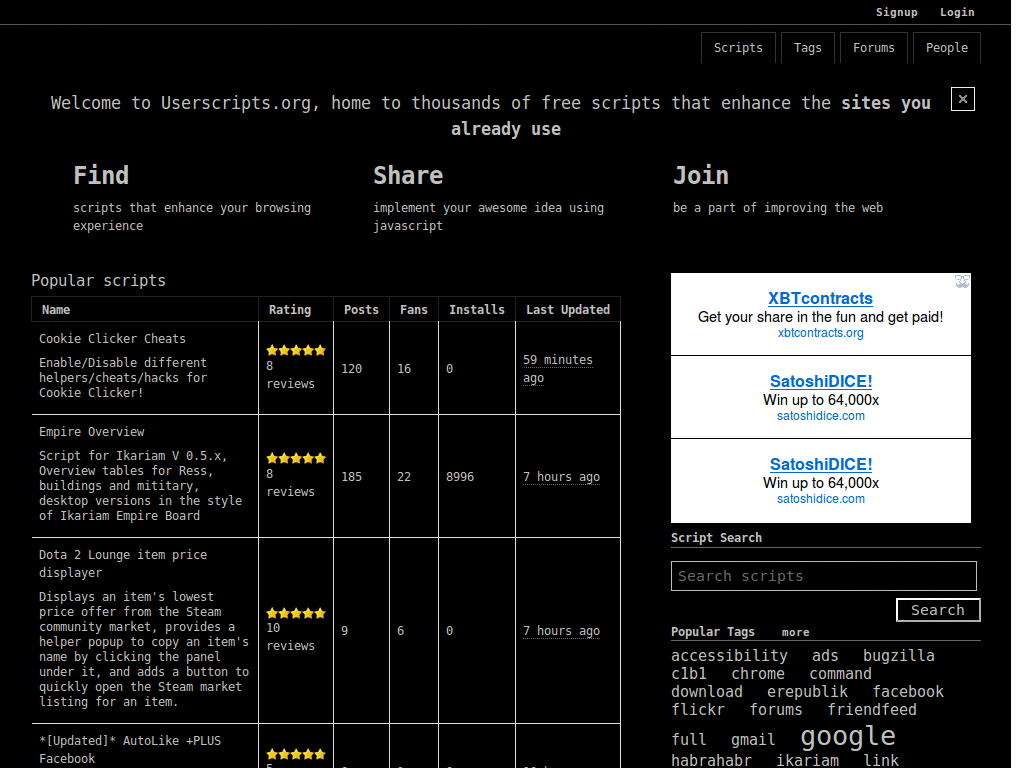1024x768 pixels.
Task: Switch to the Tags tab
Action: [807, 48]
